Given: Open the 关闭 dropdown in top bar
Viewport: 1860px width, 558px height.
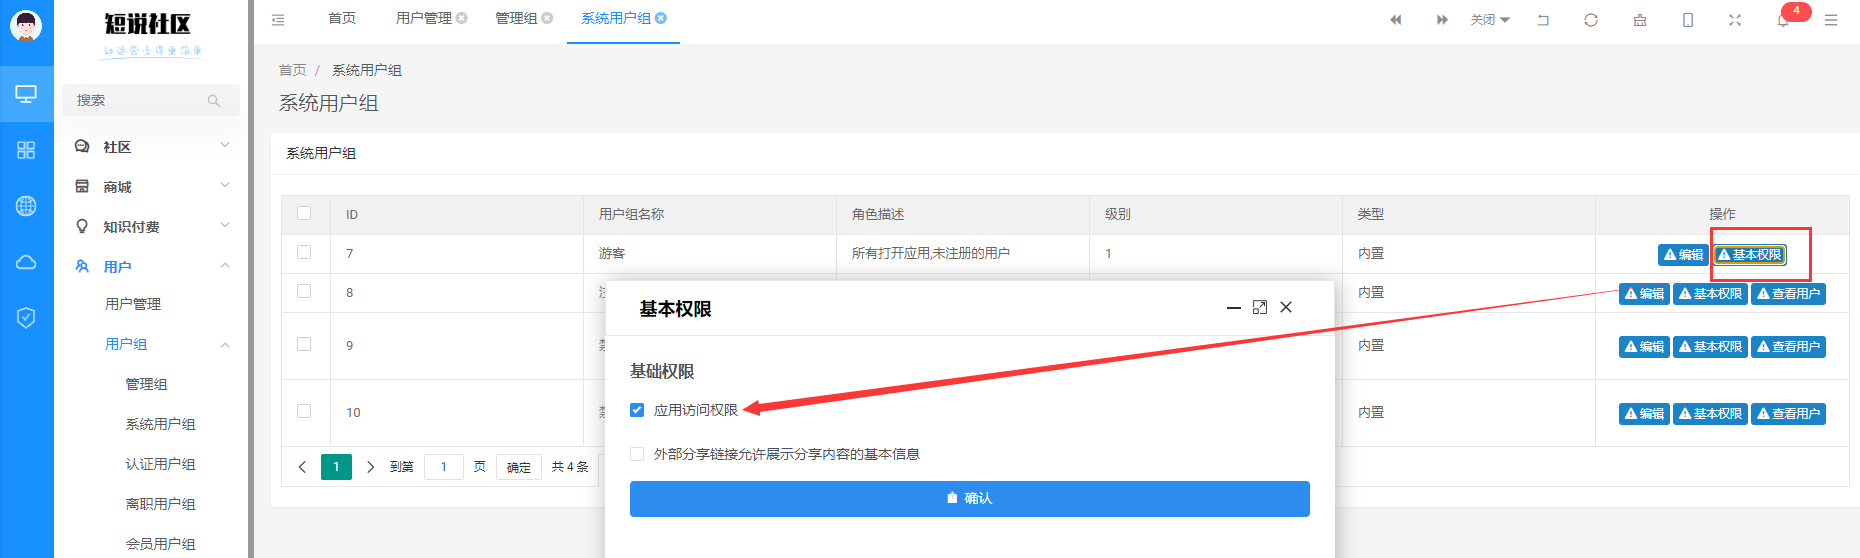Looking at the screenshot, I should tap(1490, 20).
